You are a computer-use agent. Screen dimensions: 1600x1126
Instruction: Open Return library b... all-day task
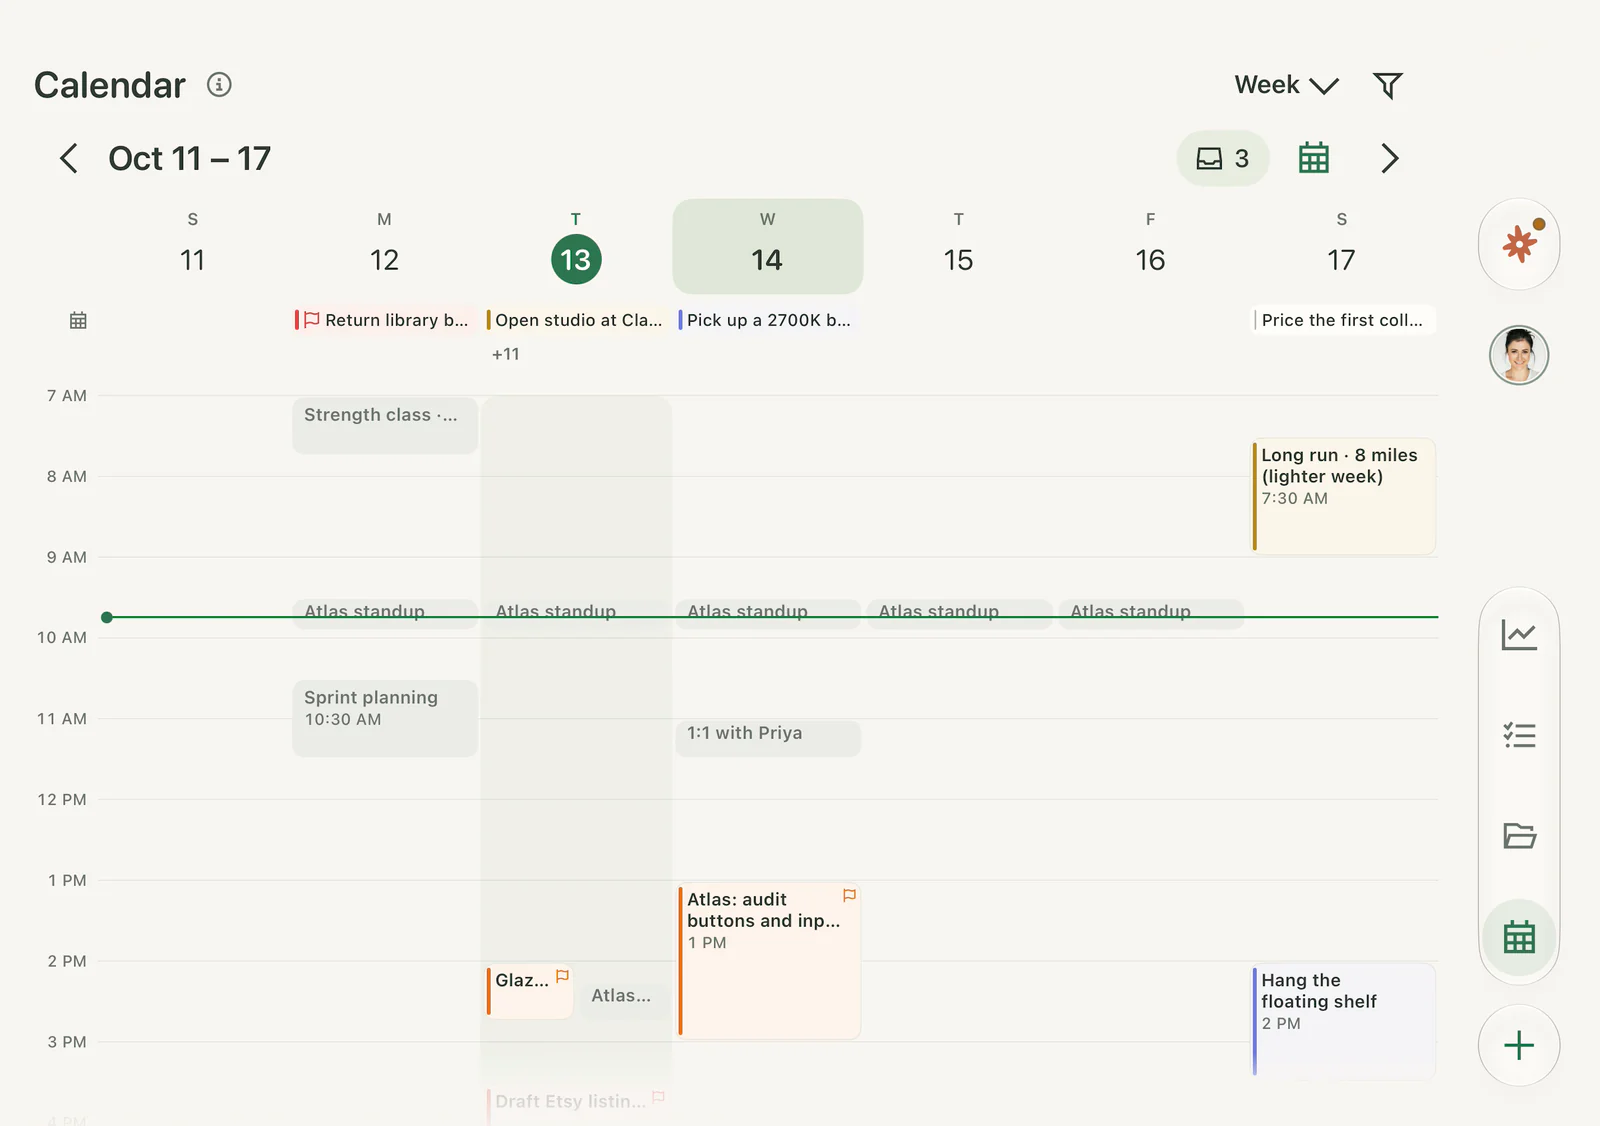pos(385,320)
